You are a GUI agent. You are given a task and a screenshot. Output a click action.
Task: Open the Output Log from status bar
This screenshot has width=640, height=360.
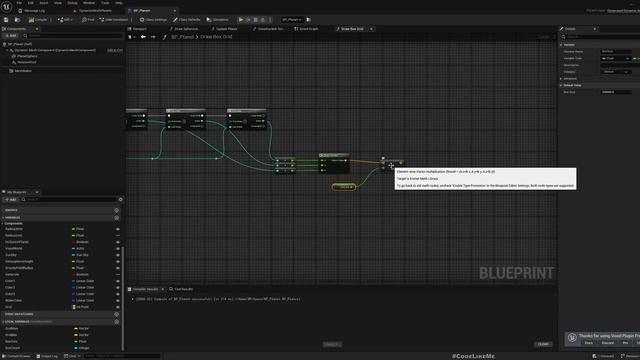point(47,356)
